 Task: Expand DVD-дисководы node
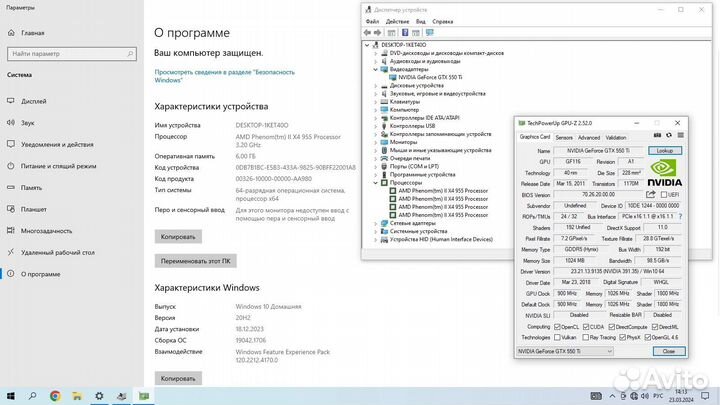[376, 53]
